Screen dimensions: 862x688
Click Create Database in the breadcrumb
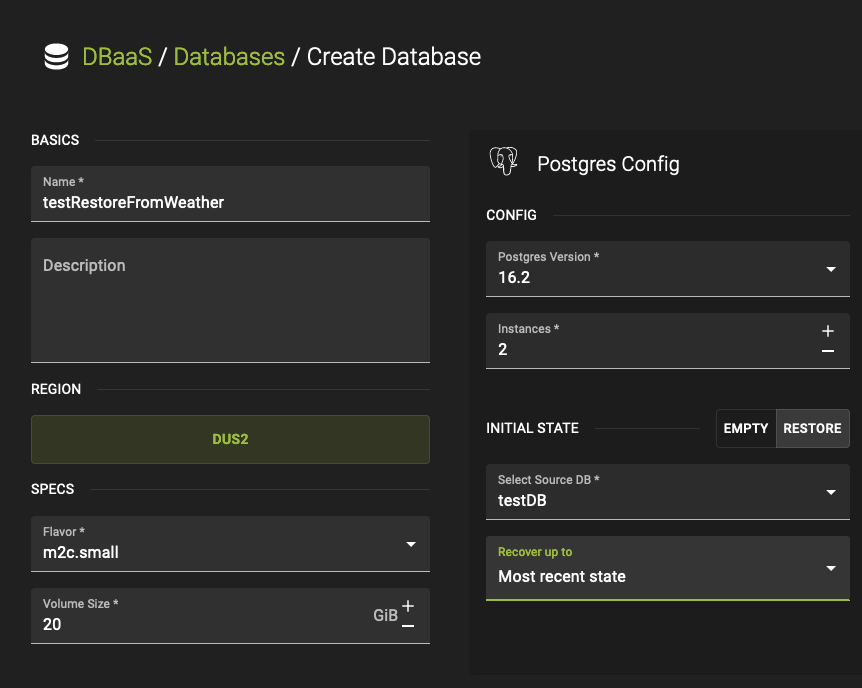click(395, 57)
